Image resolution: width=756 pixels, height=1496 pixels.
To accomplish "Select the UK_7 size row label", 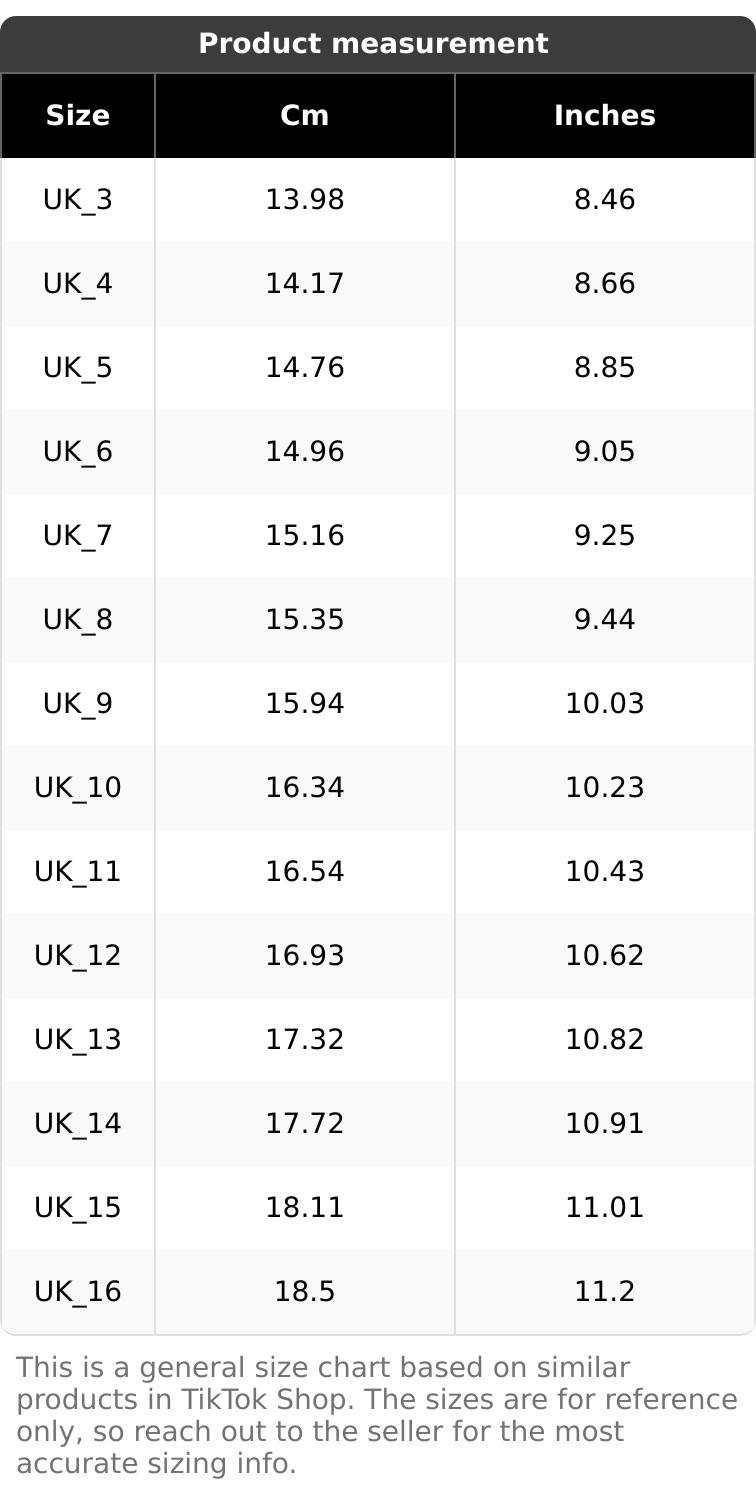I will pyautogui.click(x=78, y=536).
